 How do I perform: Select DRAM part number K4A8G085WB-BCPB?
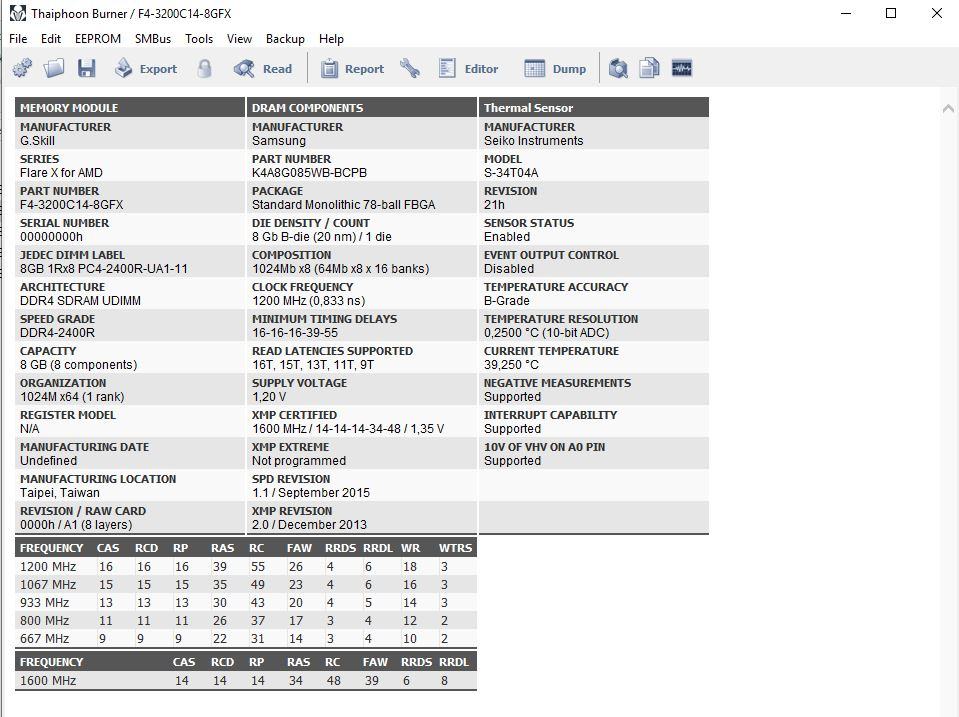point(309,173)
